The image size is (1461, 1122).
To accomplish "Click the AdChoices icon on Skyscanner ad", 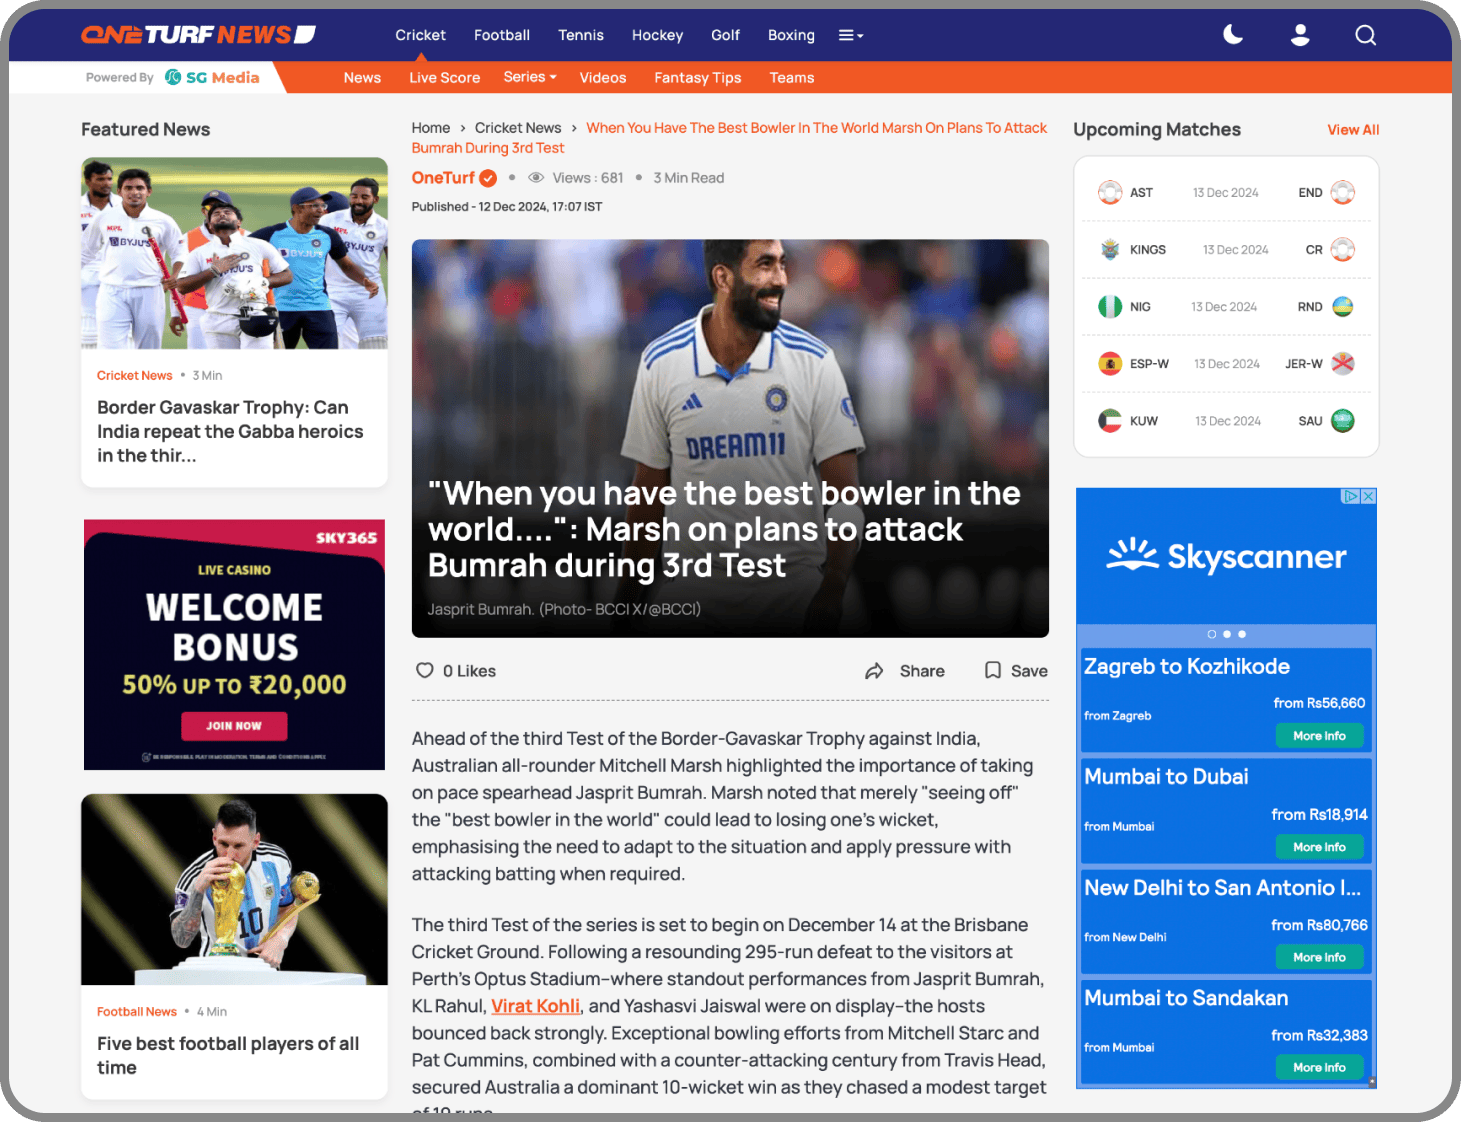I will point(1351,496).
